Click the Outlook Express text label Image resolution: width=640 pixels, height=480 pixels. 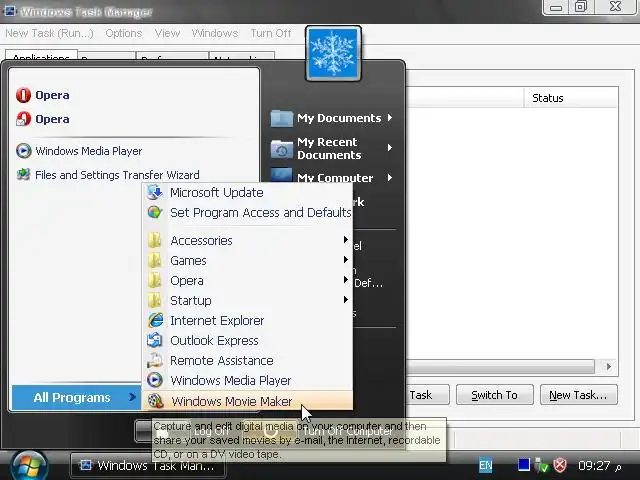point(214,340)
